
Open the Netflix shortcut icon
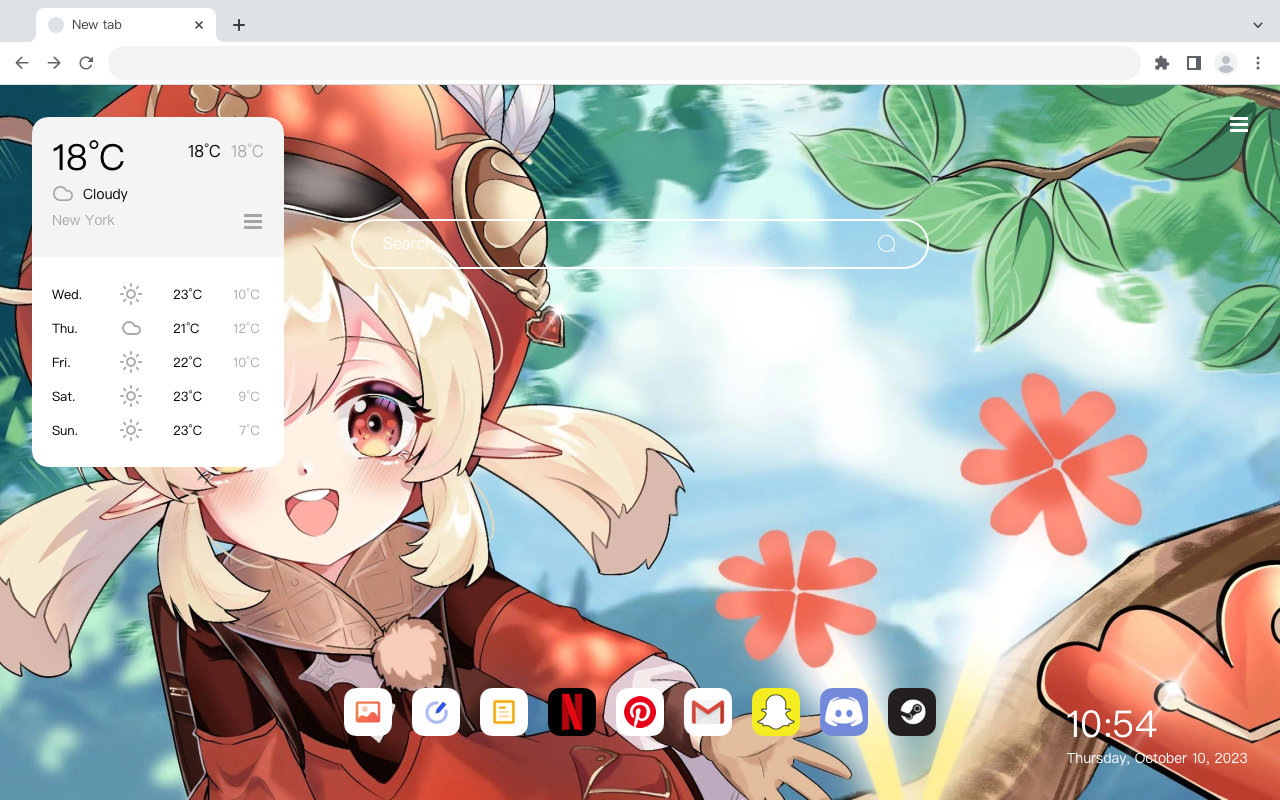pyautogui.click(x=572, y=712)
